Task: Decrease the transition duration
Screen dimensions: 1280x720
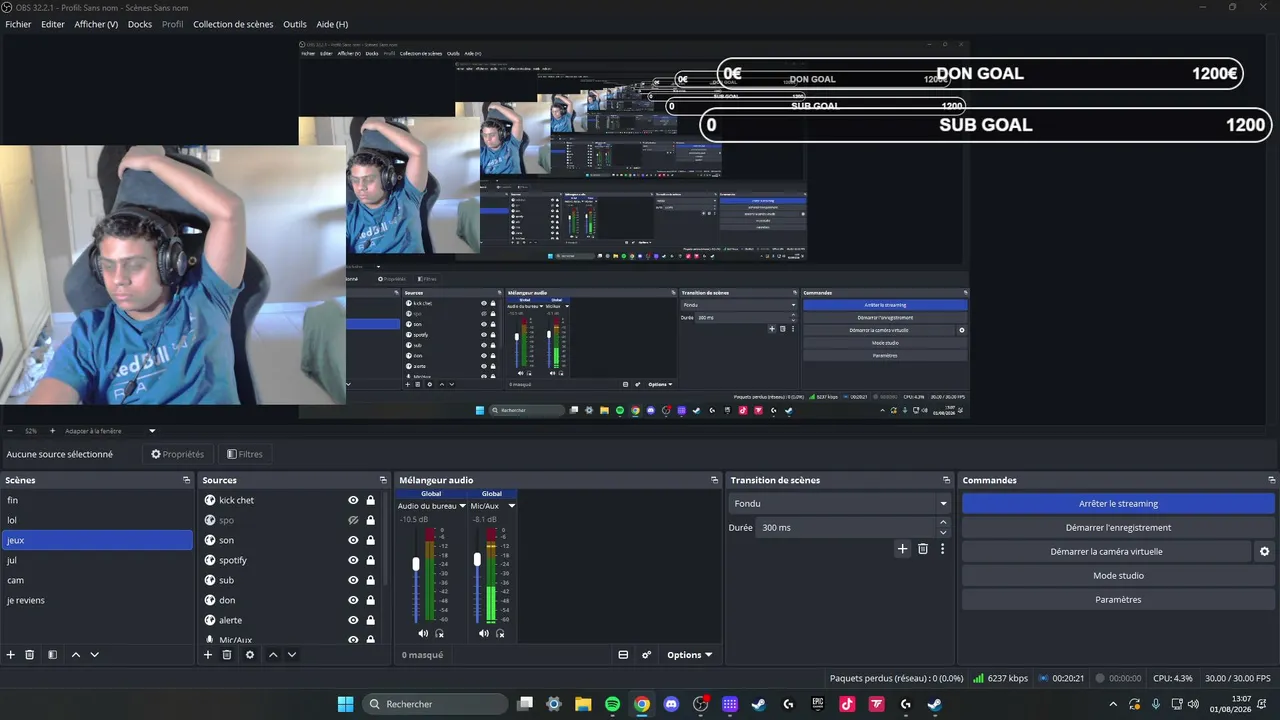Action: point(943,532)
